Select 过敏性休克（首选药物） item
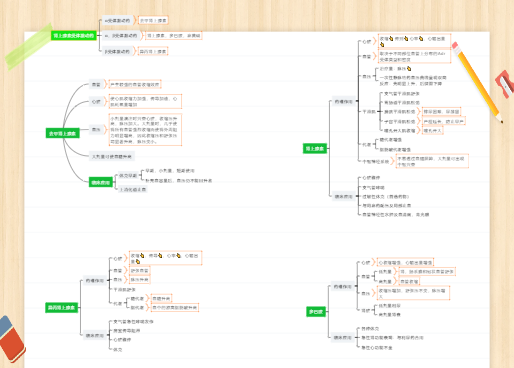The width and height of the screenshot is (514, 368). 386,197
